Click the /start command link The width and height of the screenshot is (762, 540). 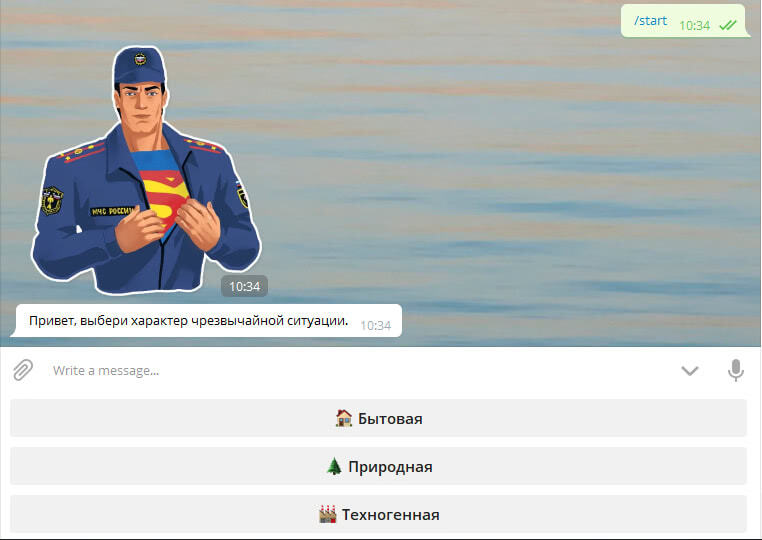coord(650,21)
